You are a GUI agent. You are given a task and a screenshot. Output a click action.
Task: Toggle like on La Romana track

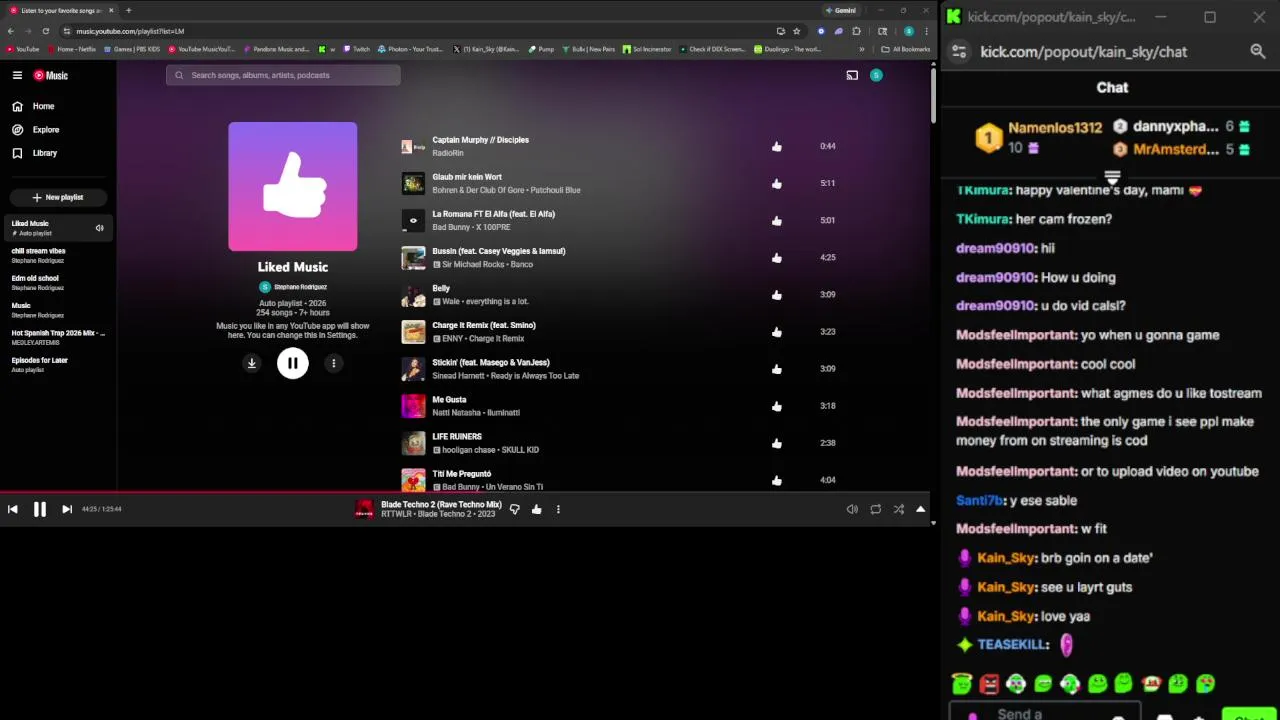pyautogui.click(x=777, y=220)
